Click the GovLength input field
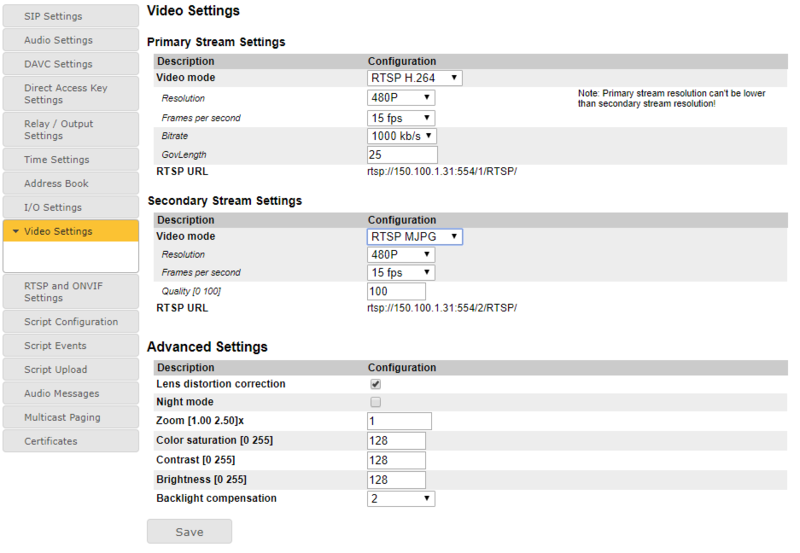Viewport: 800px width, 553px height. [402, 155]
